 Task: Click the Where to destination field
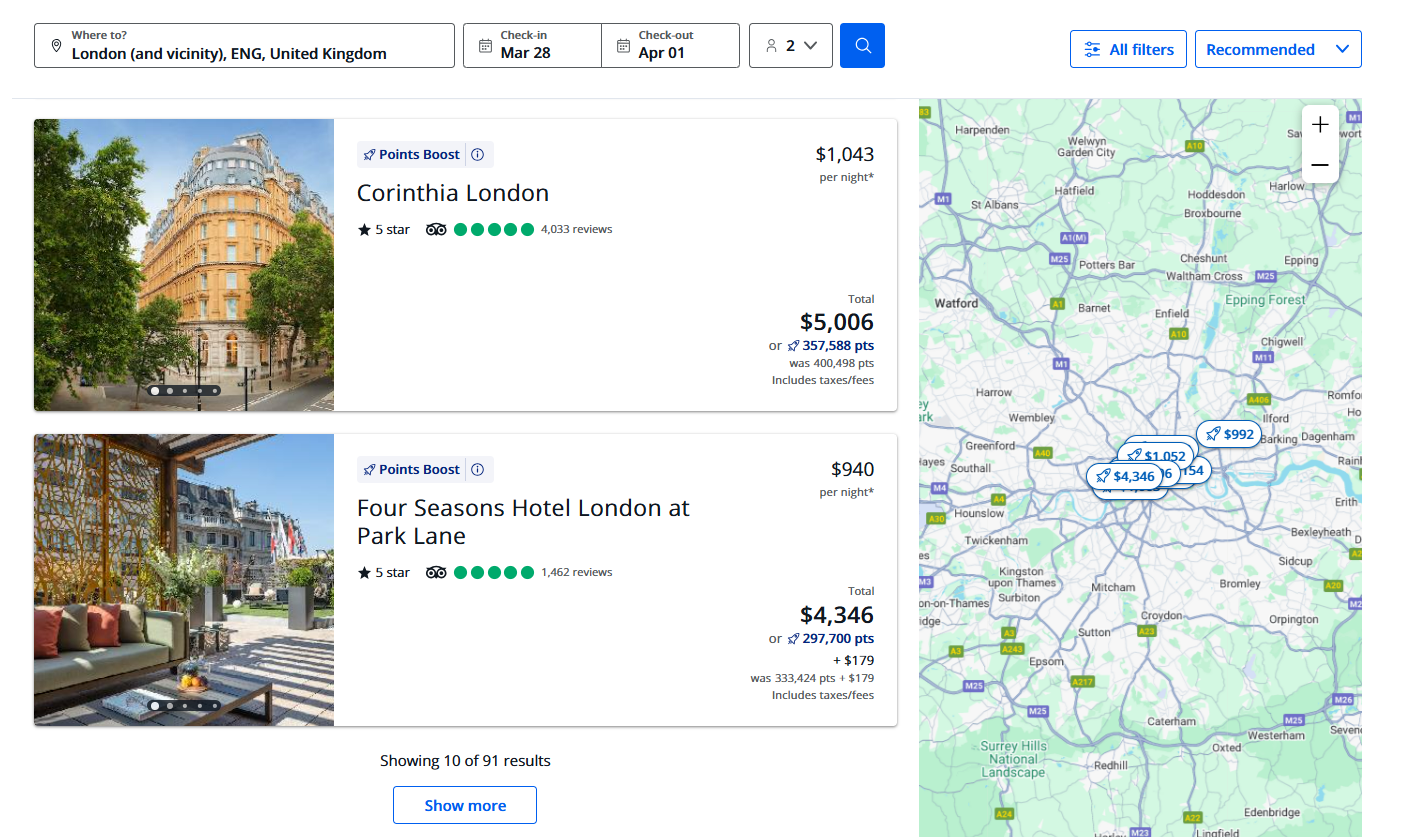[x=244, y=46]
